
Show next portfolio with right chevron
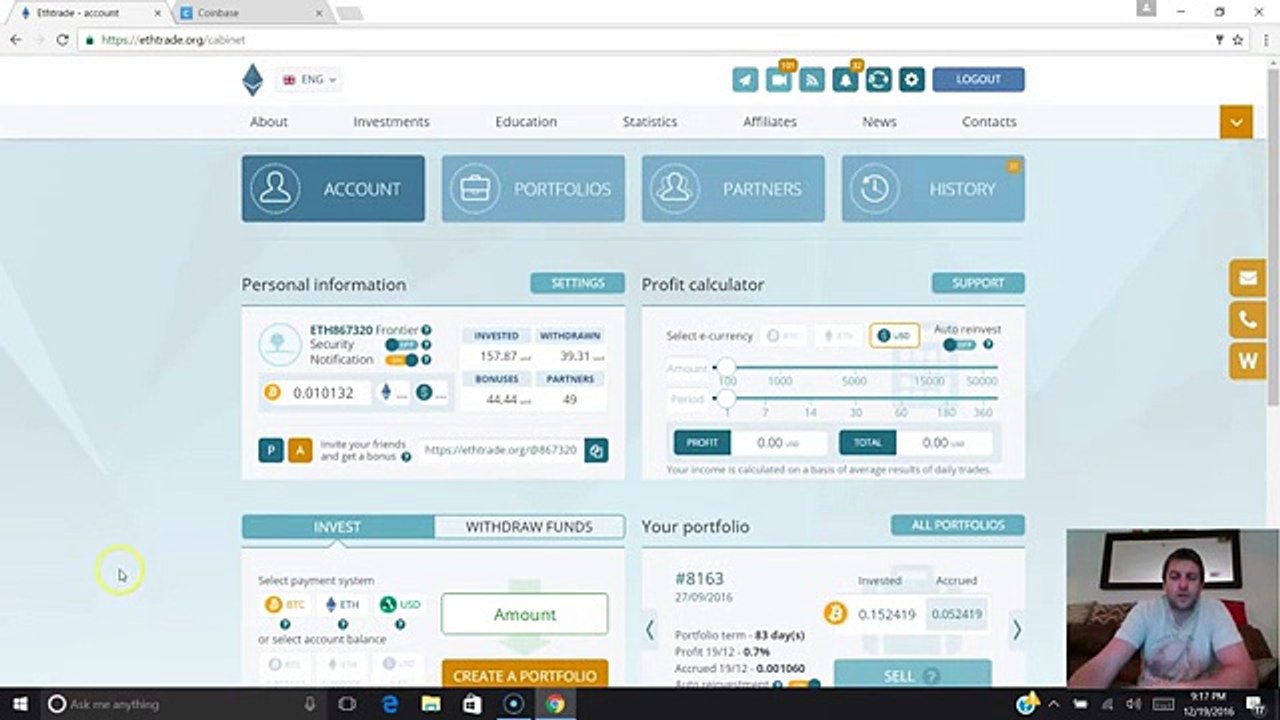[1016, 629]
